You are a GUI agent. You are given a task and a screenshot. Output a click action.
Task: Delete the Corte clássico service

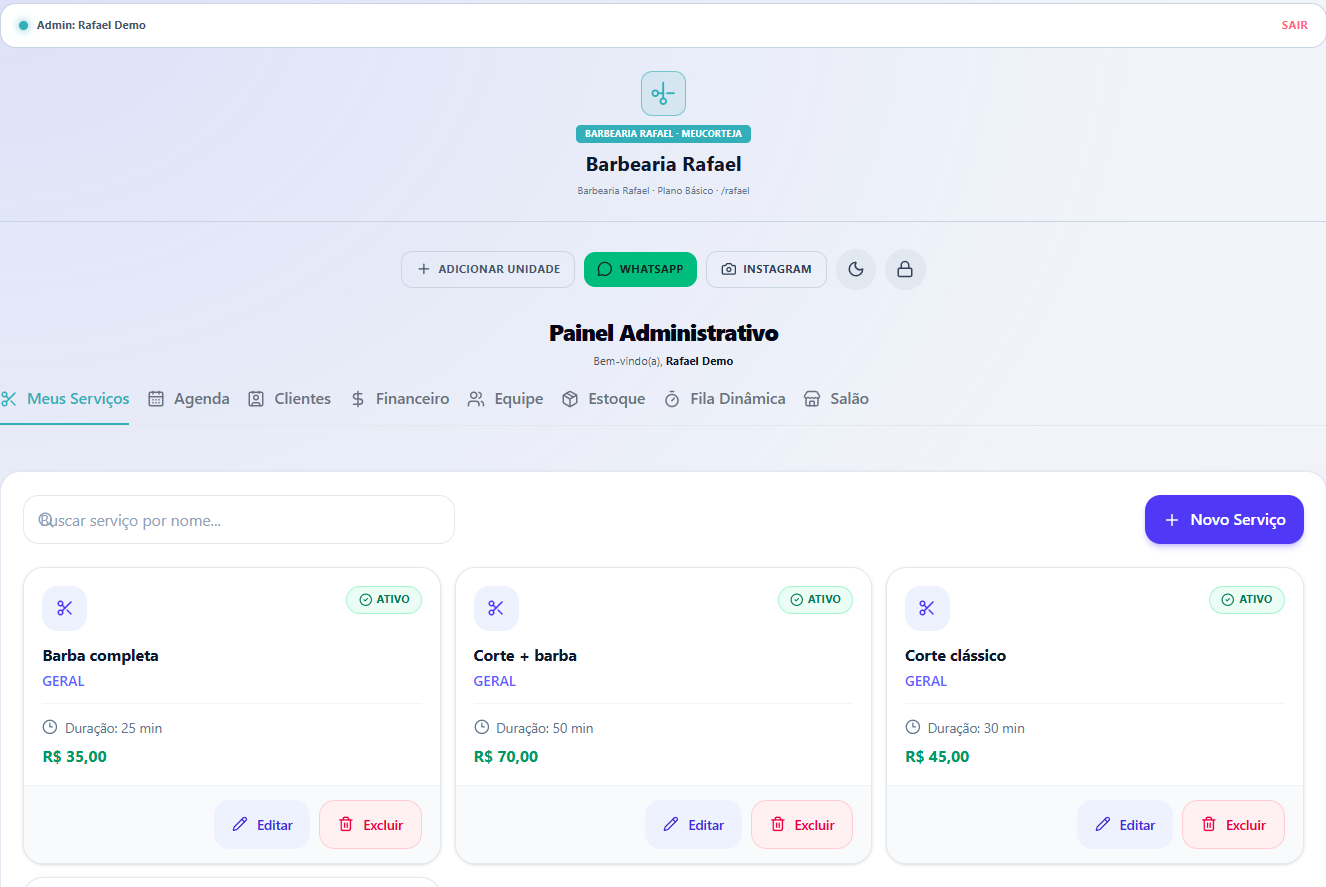pyautogui.click(x=1233, y=825)
